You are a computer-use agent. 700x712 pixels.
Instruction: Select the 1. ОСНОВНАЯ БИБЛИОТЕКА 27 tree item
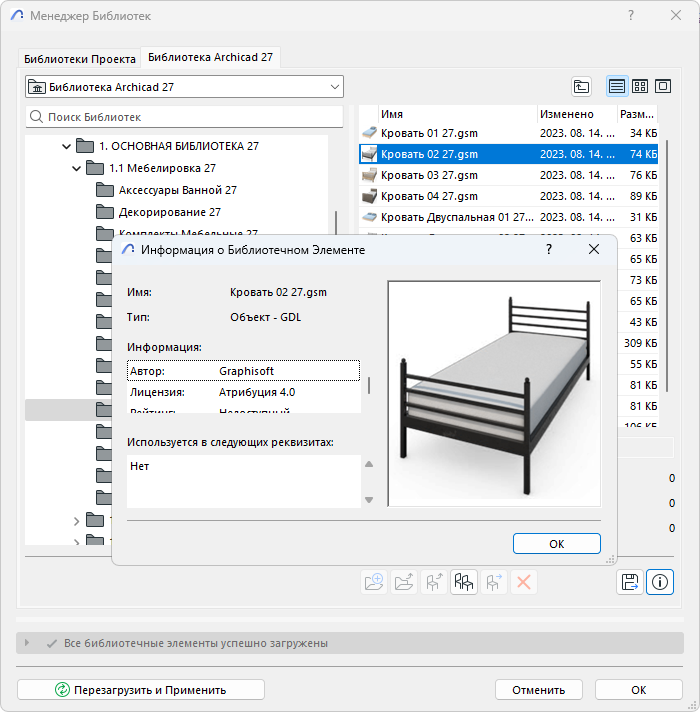click(179, 146)
